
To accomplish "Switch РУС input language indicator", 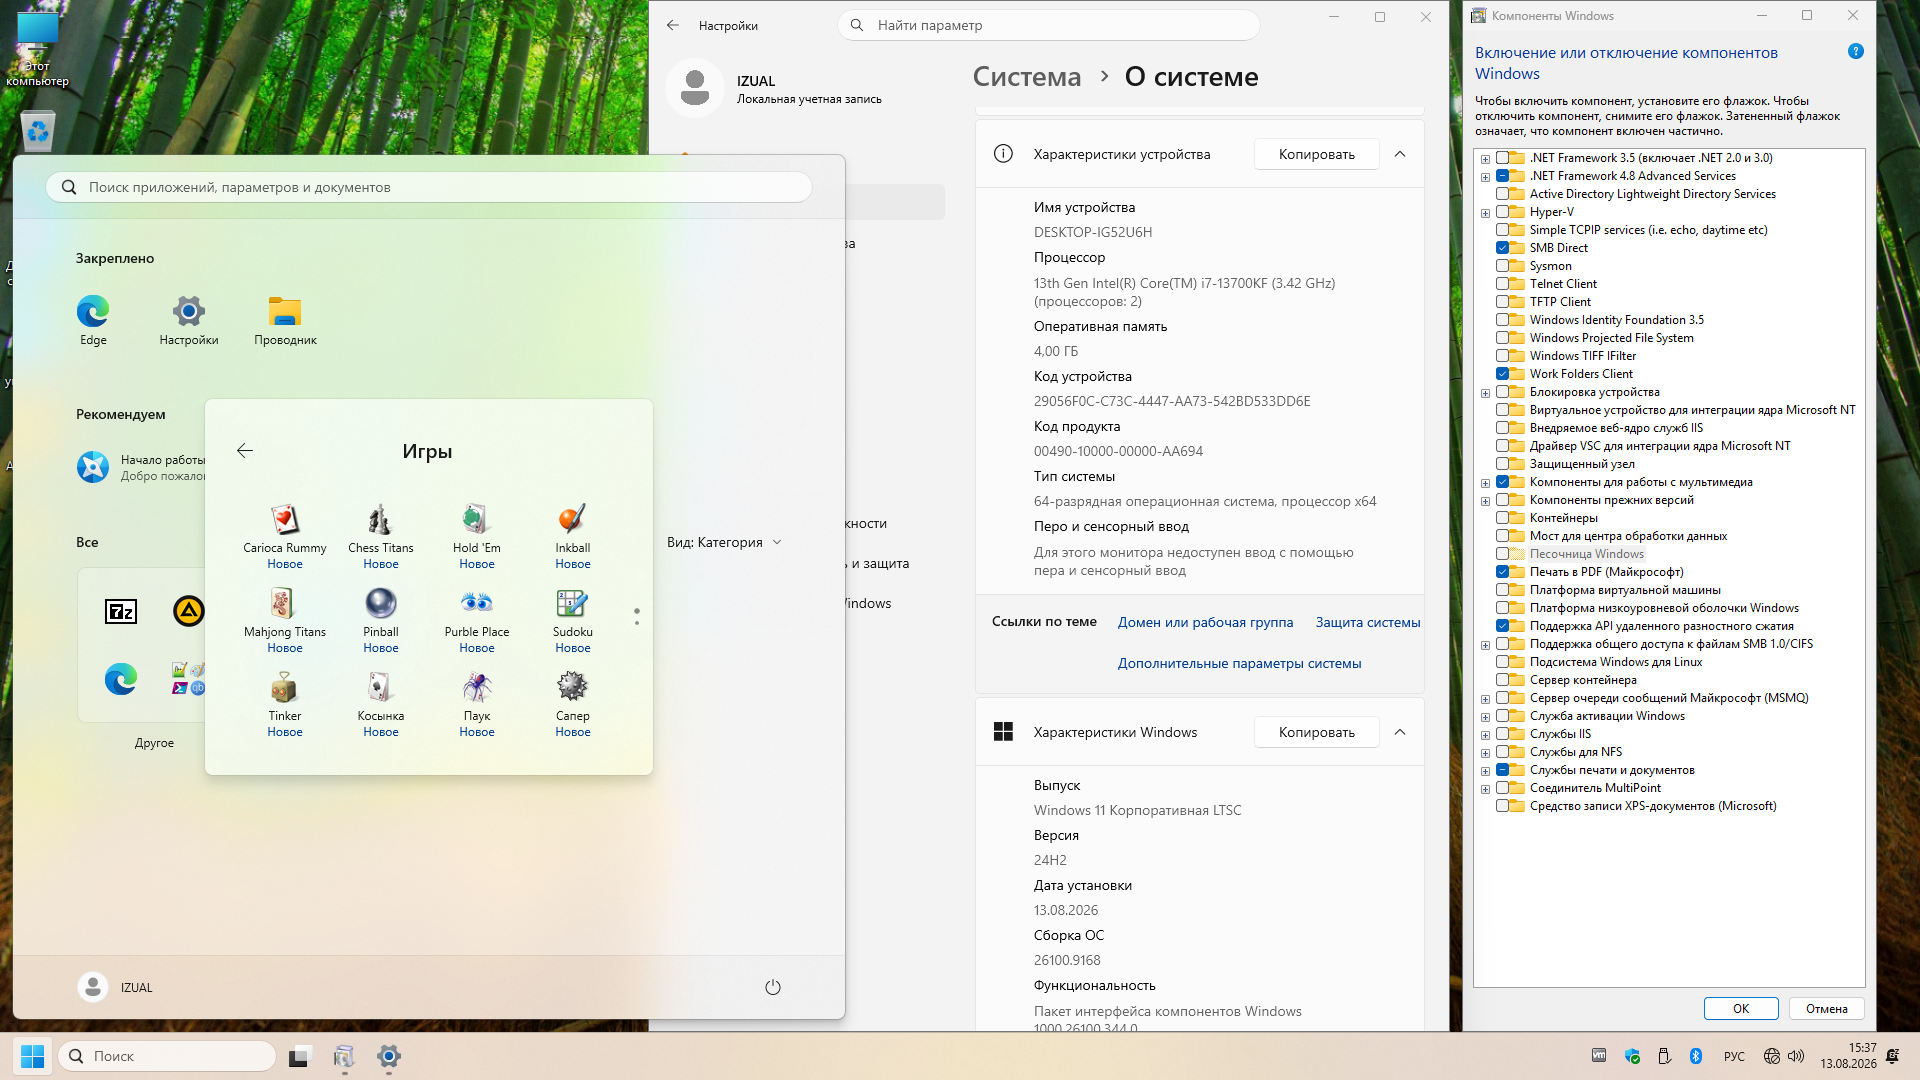I will 1734,1056.
